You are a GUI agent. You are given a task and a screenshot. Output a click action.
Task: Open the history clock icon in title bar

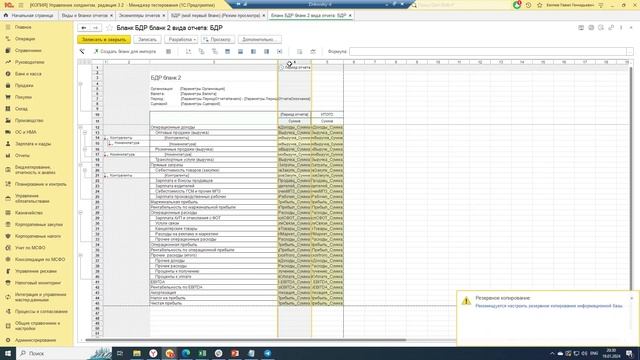tap(529, 5)
